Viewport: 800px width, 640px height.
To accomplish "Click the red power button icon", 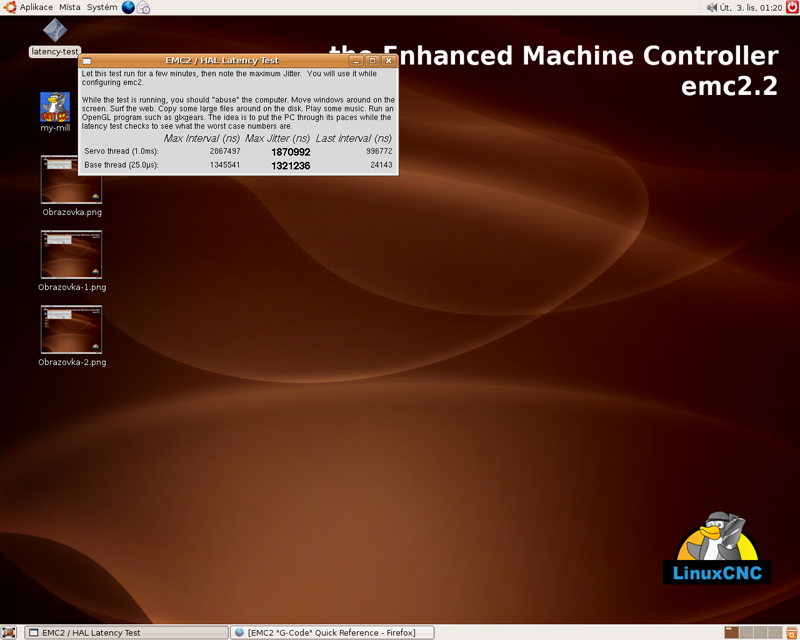I will [x=792, y=7].
